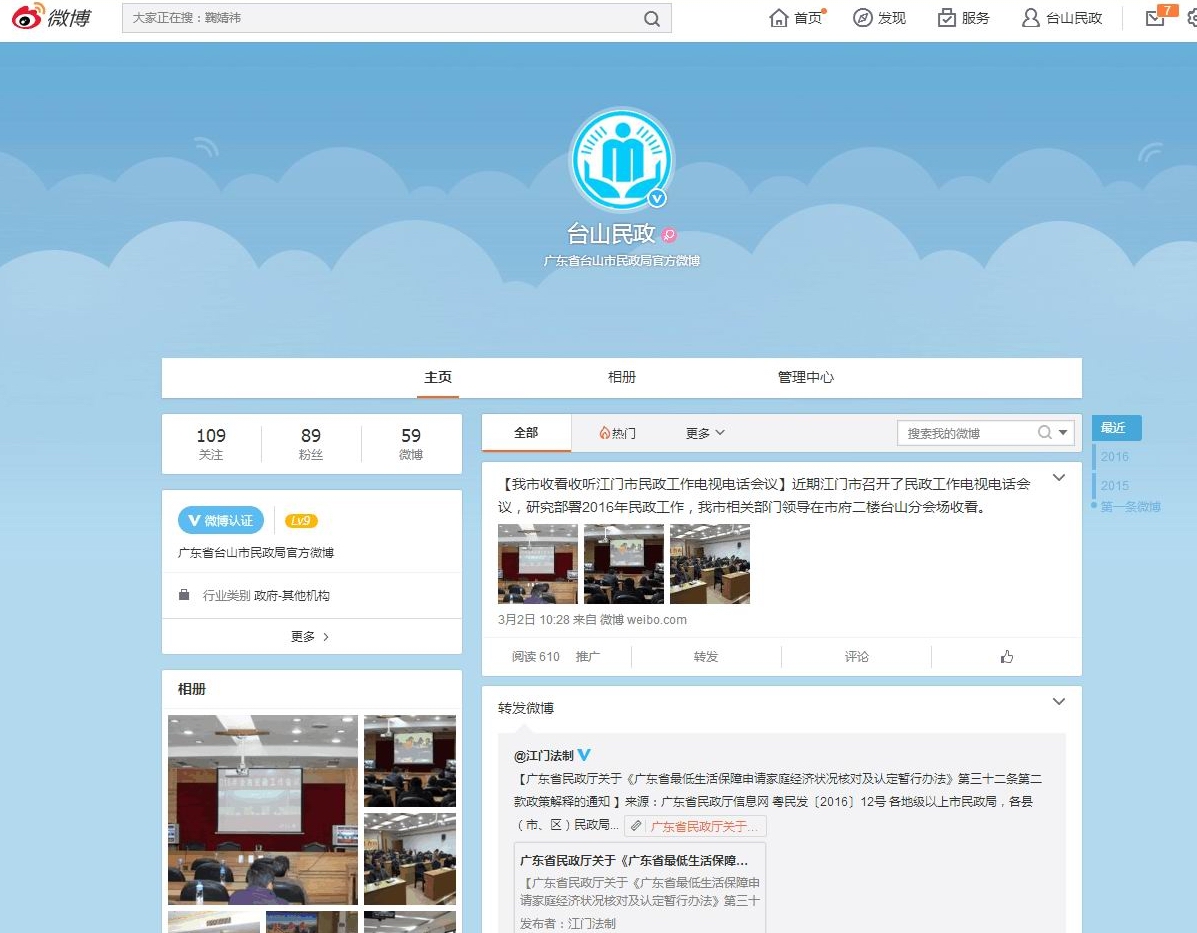Image resolution: width=1197 pixels, height=933 pixels.
Task: Jump to 2016 on timeline
Action: point(1115,457)
